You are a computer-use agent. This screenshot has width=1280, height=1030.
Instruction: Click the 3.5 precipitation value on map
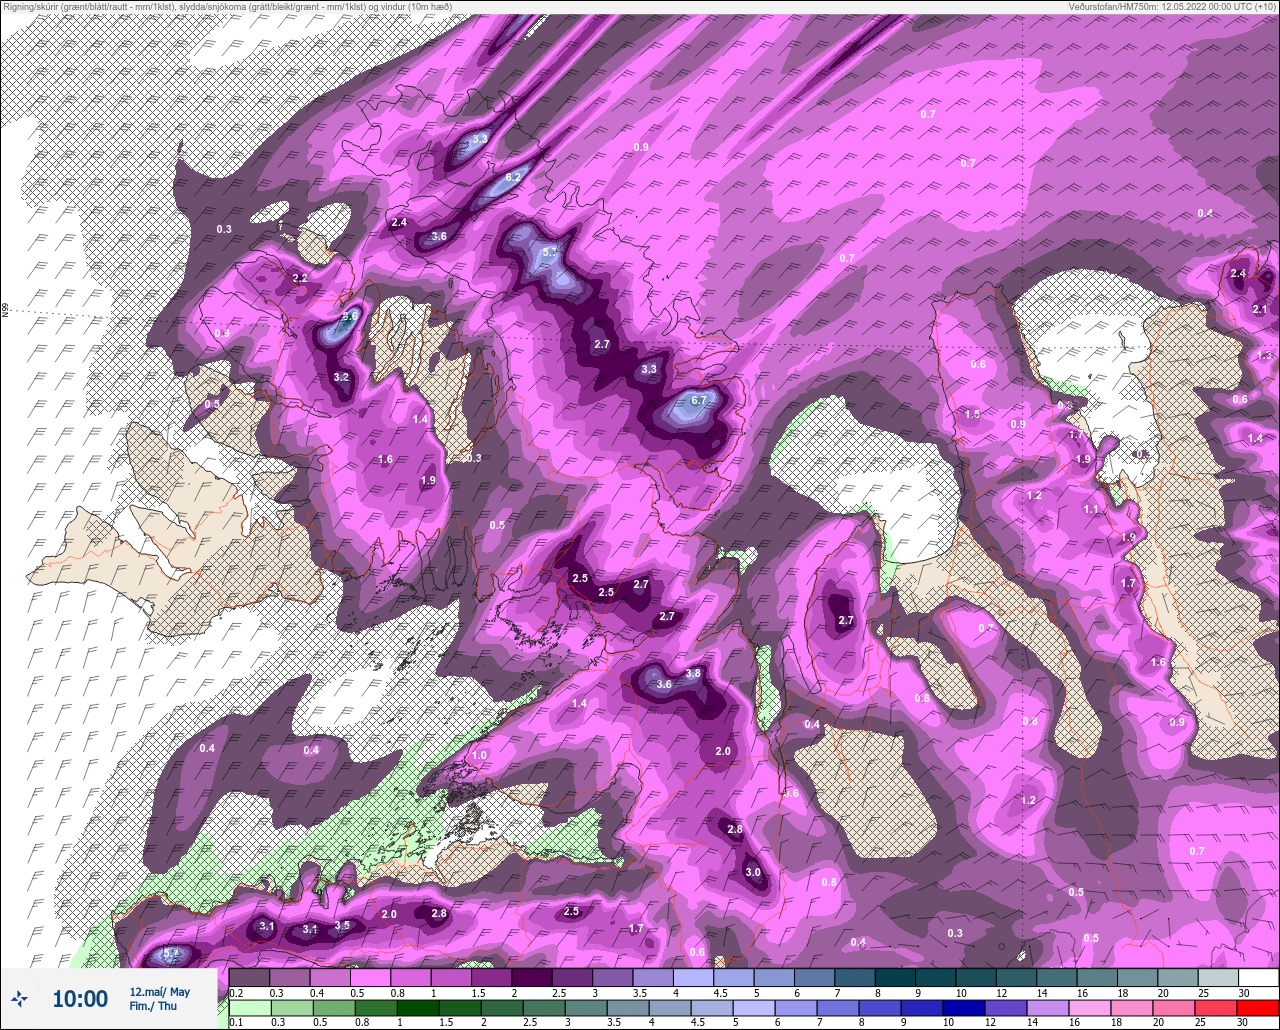342,926
